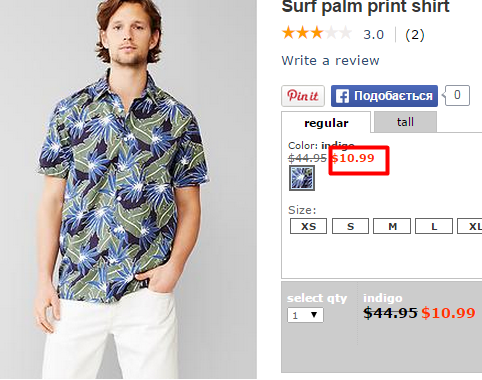Click the Facebook like count bubble
Viewport: 482px width, 380px height.
[457, 95]
